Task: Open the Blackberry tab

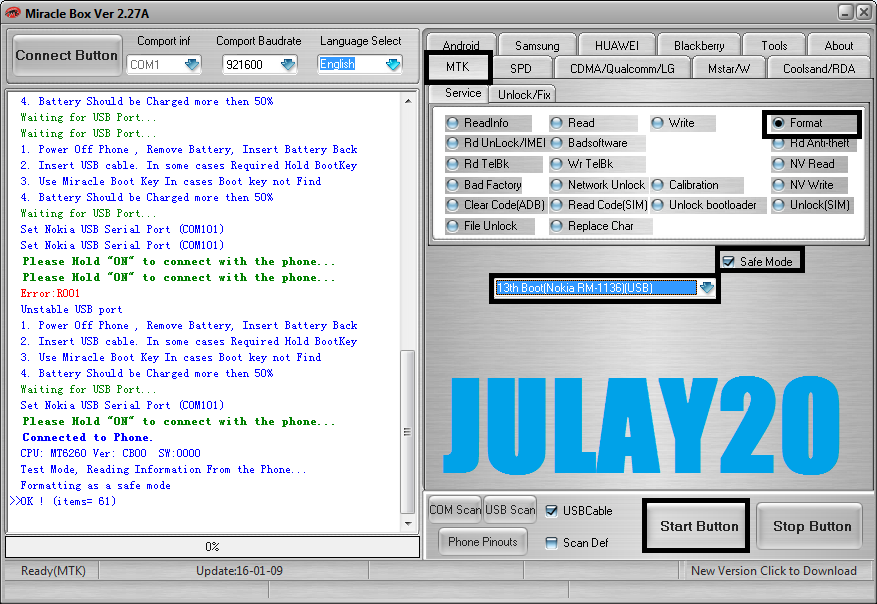Action: click(699, 45)
